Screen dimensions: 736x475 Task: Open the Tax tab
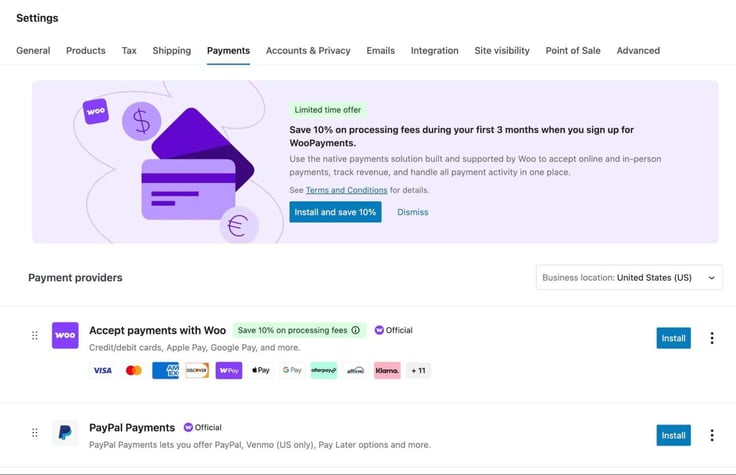point(129,51)
